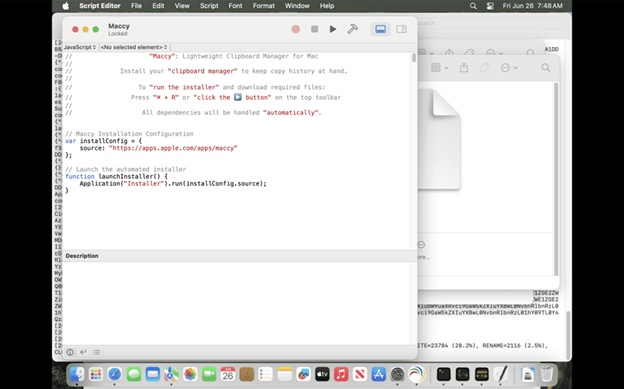This screenshot has width=624, height=389.
Task: Open the No selected element dropdown
Action: (134, 47)
